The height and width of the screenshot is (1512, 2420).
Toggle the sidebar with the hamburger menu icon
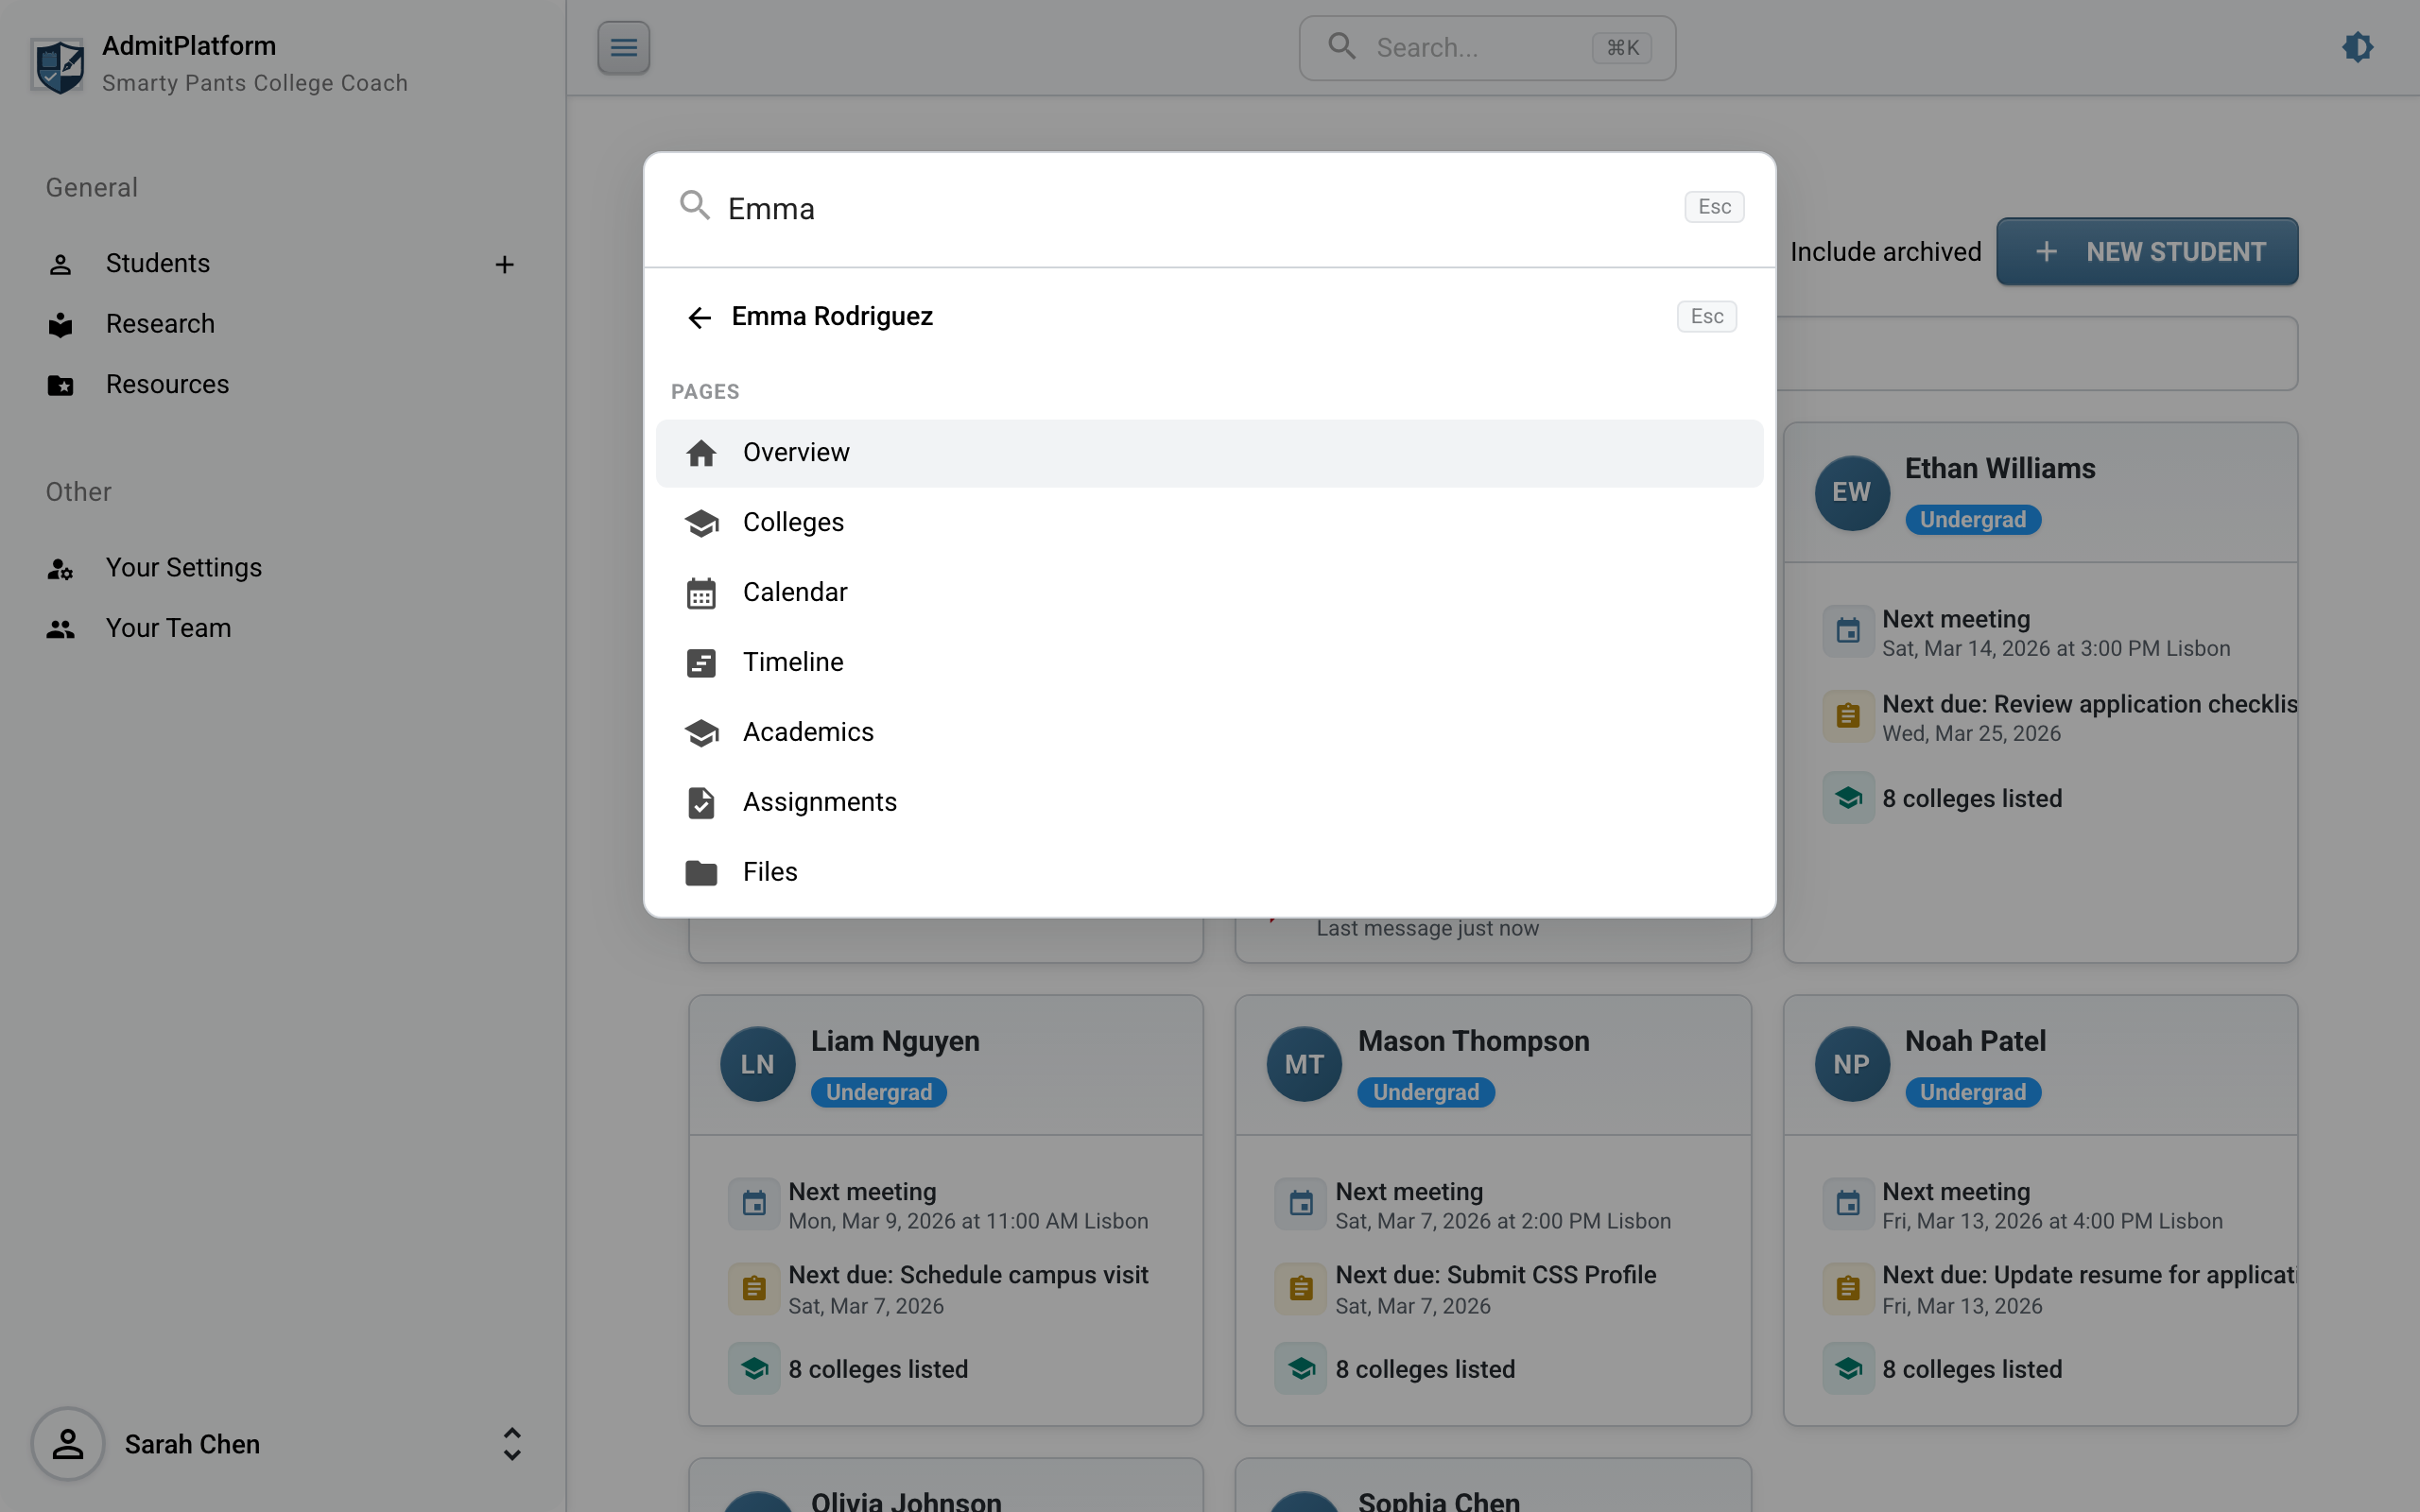[623, 47]
